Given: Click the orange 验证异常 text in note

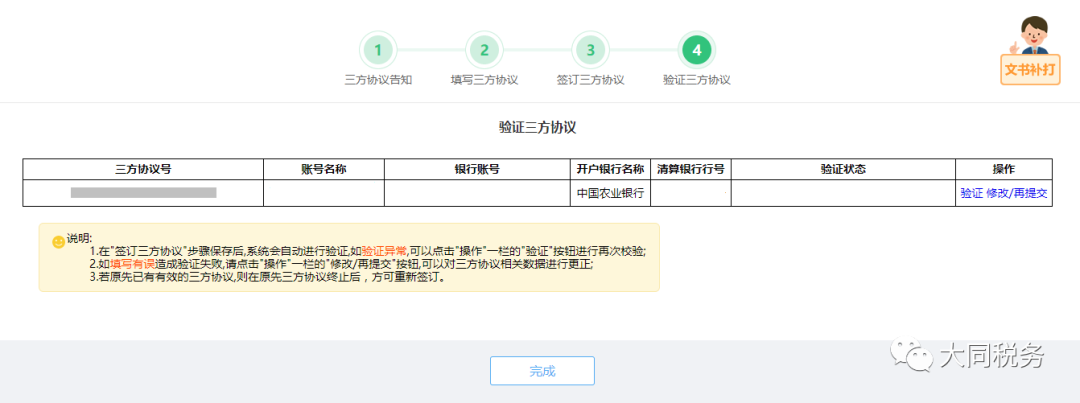Looking at the screenshot, I should pos(384,251).
